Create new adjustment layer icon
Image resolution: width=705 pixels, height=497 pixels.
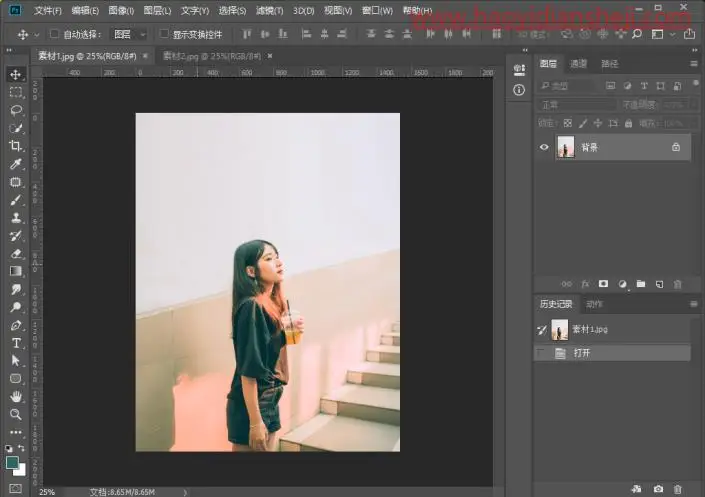pos(622,284)
